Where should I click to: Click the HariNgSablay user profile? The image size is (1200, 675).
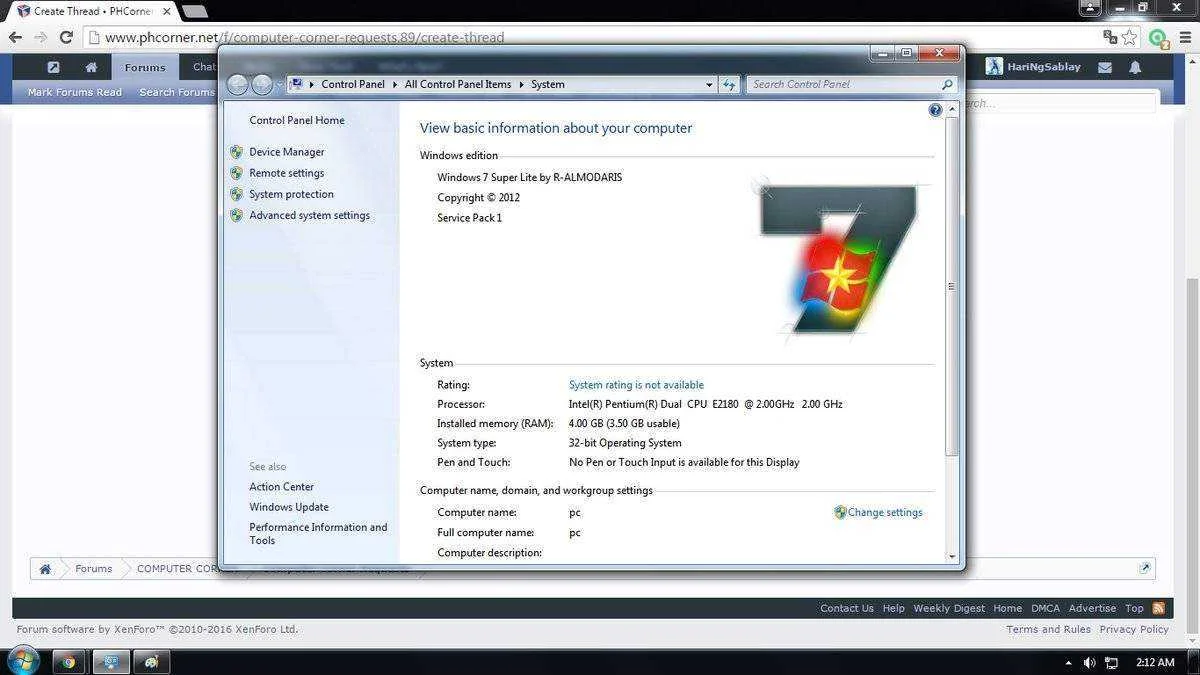tap(1033, 67)
